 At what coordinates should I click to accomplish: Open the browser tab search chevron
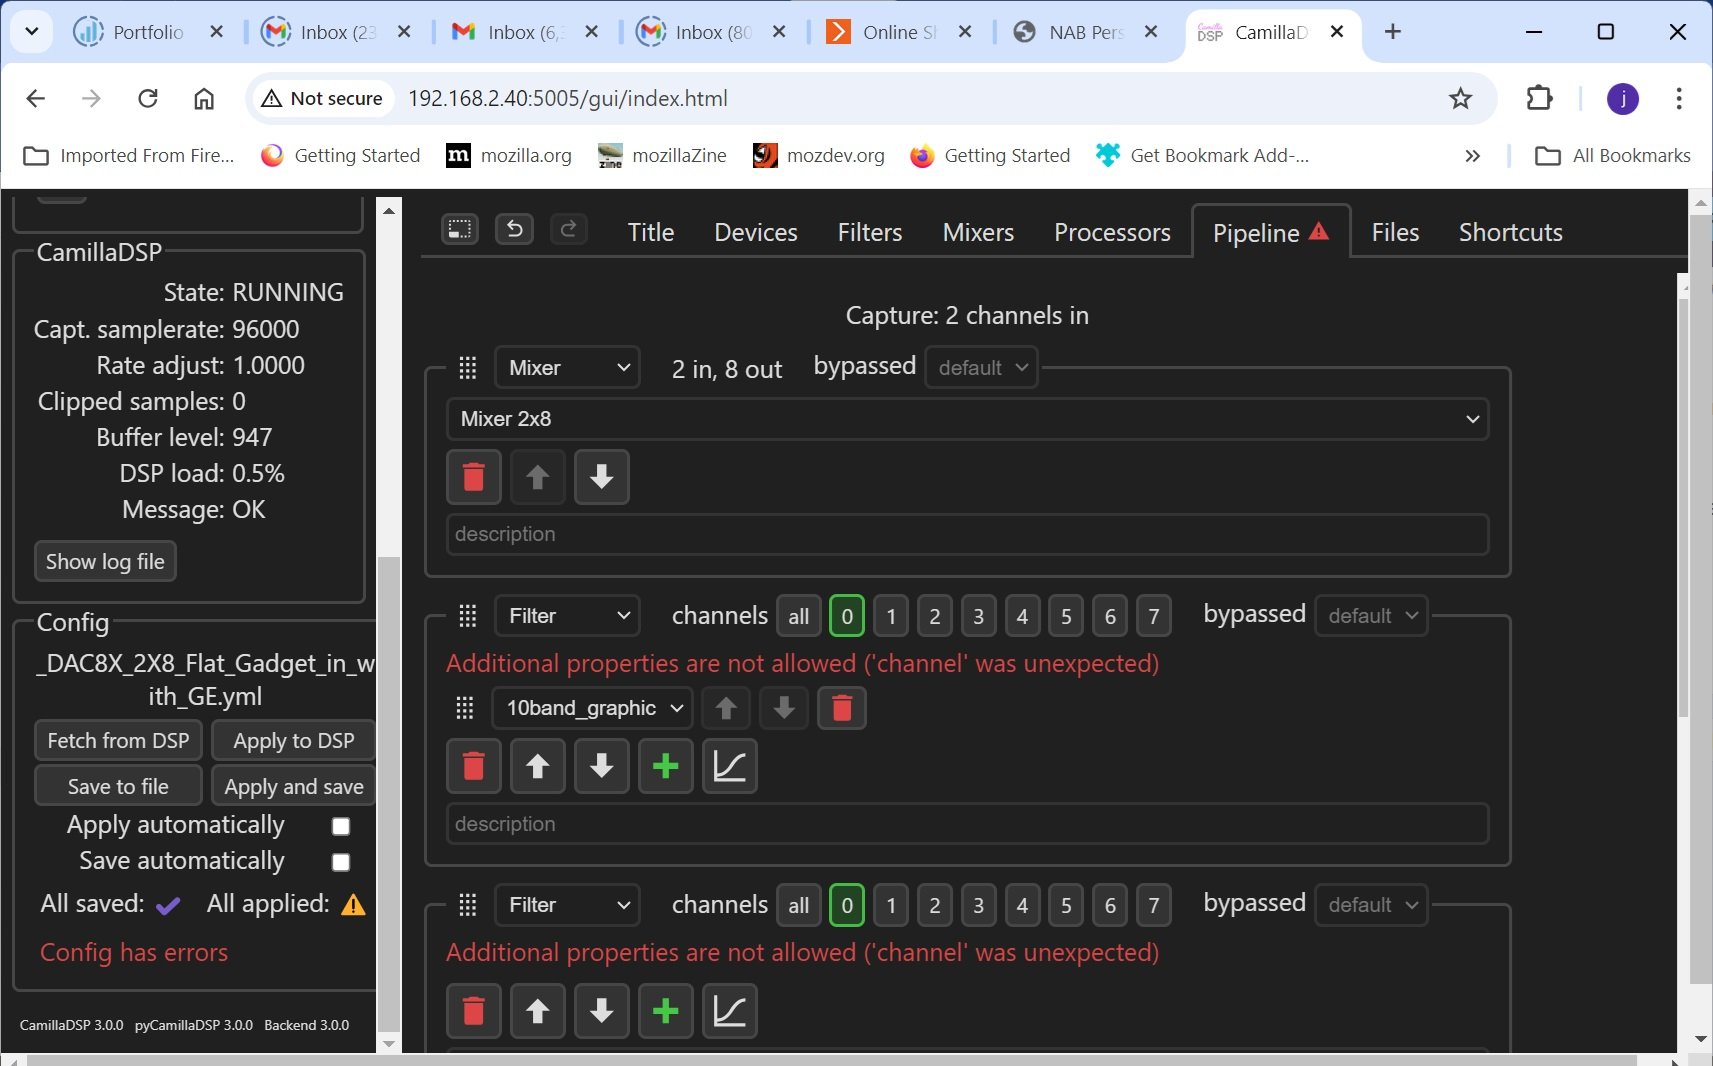click(31, 32)
